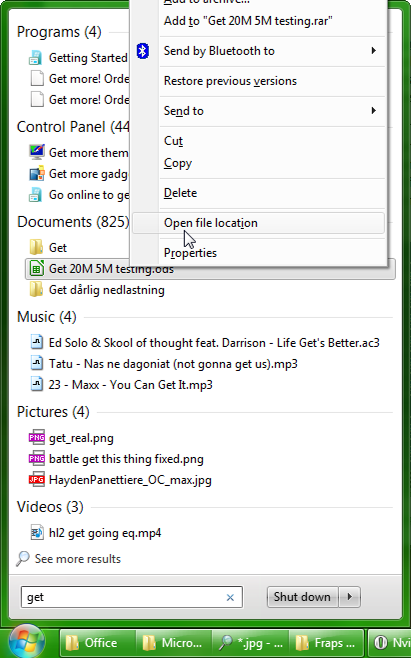The image size is (411, 658).
Task: Click the get_real.png file icon
Action: 37,438
